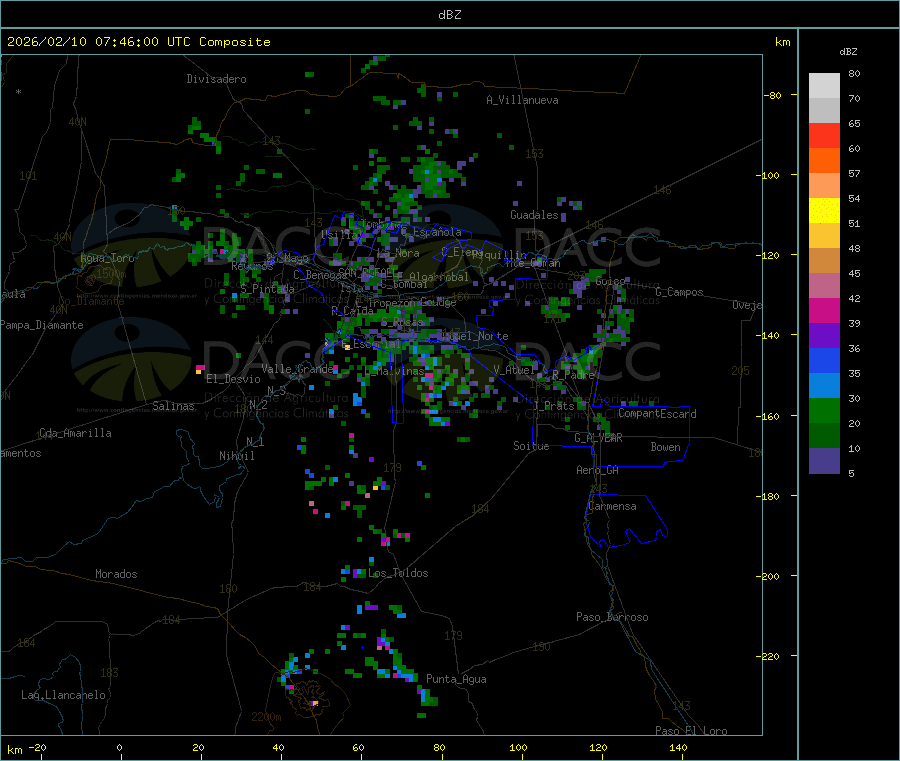Select the magenta 42 dBZ legend swatch
900x761 pixels.
click(x=824, y=310)
